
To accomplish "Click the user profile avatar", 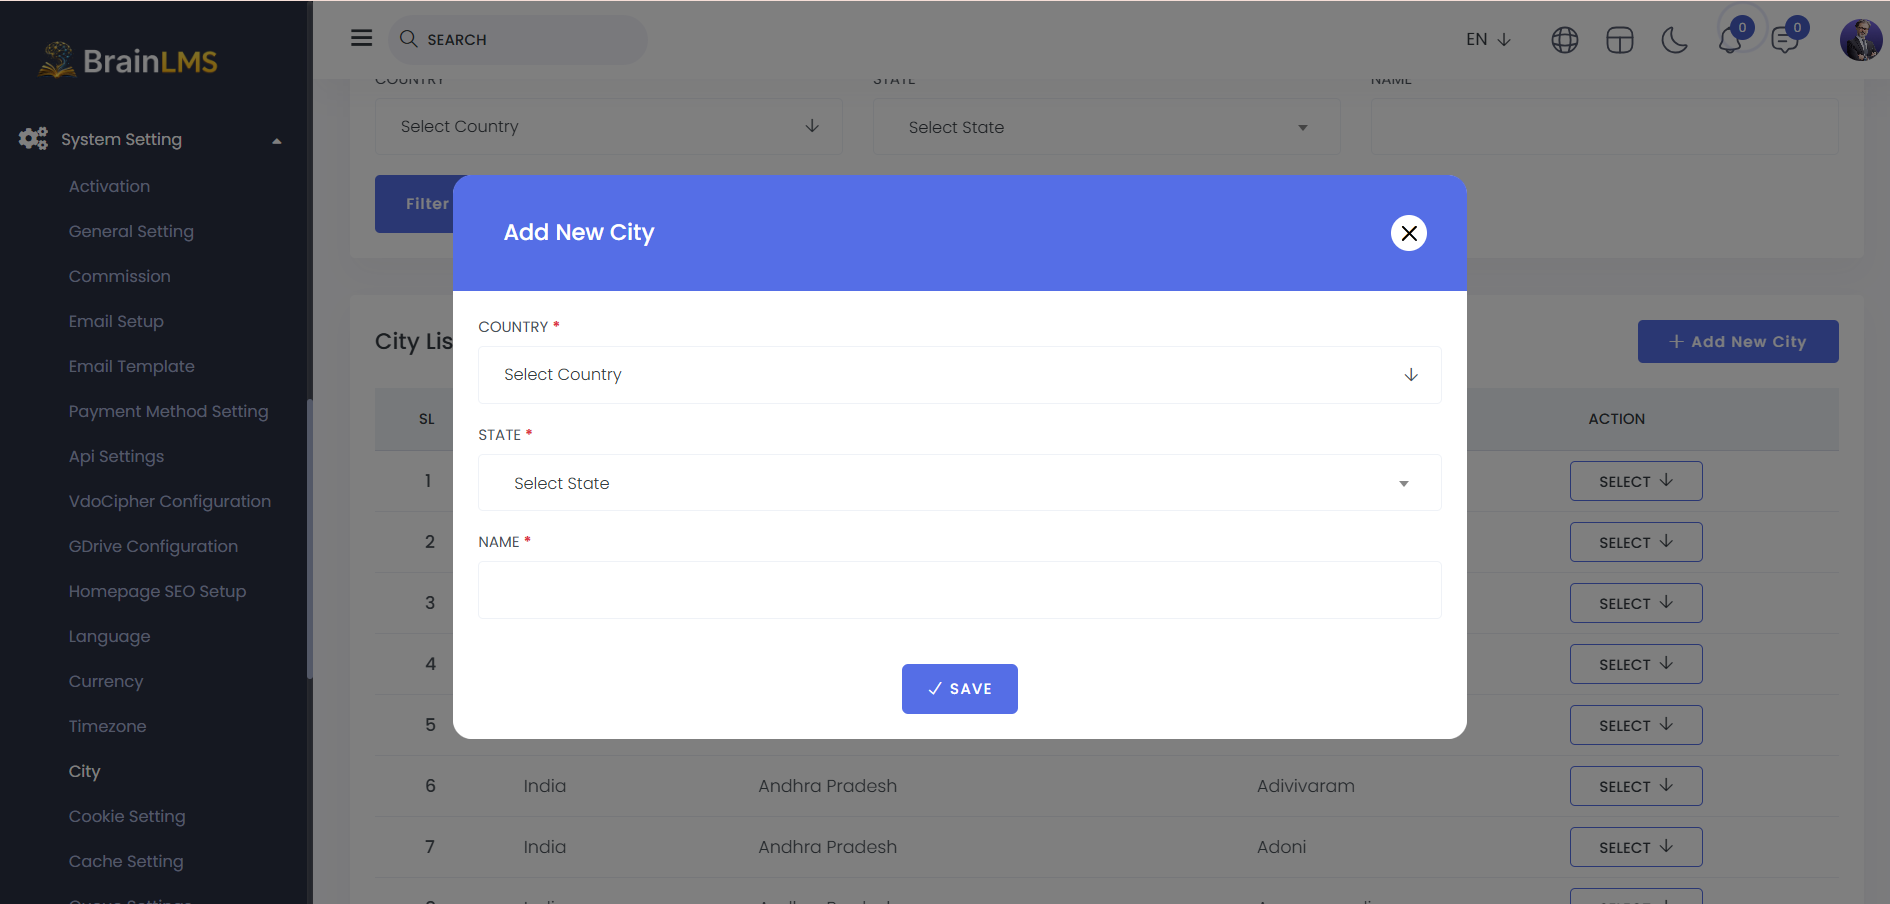I will pyautogui.click(x=1861, y=40).
